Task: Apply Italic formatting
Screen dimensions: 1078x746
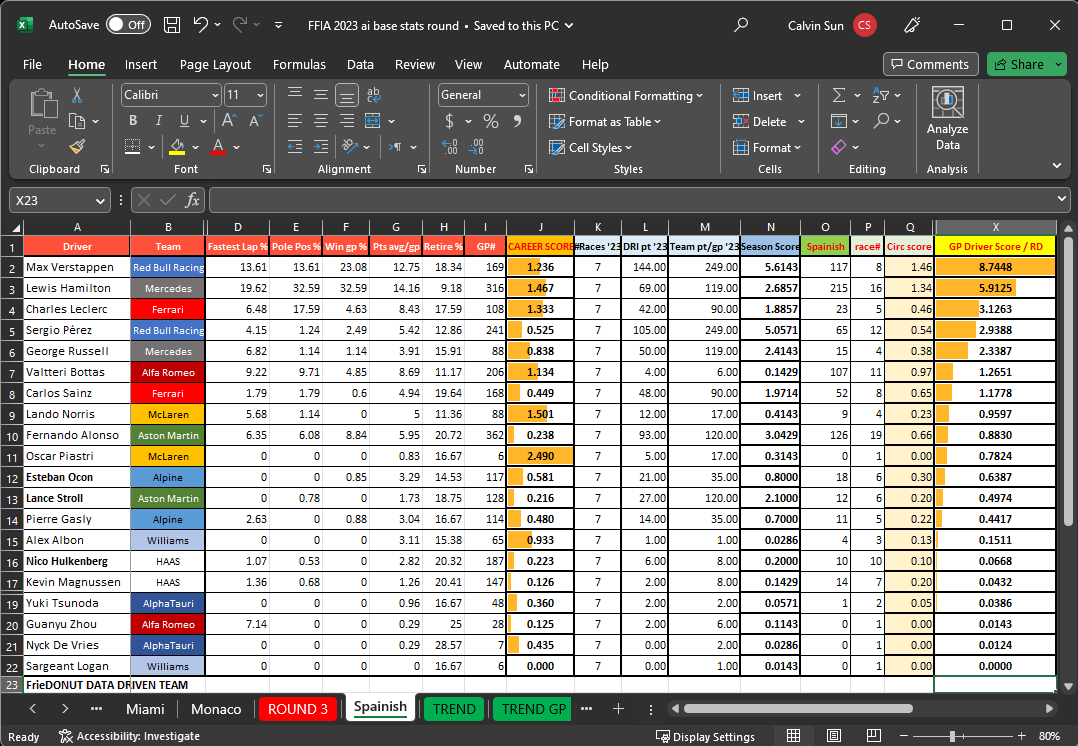Action: (159, 121)
